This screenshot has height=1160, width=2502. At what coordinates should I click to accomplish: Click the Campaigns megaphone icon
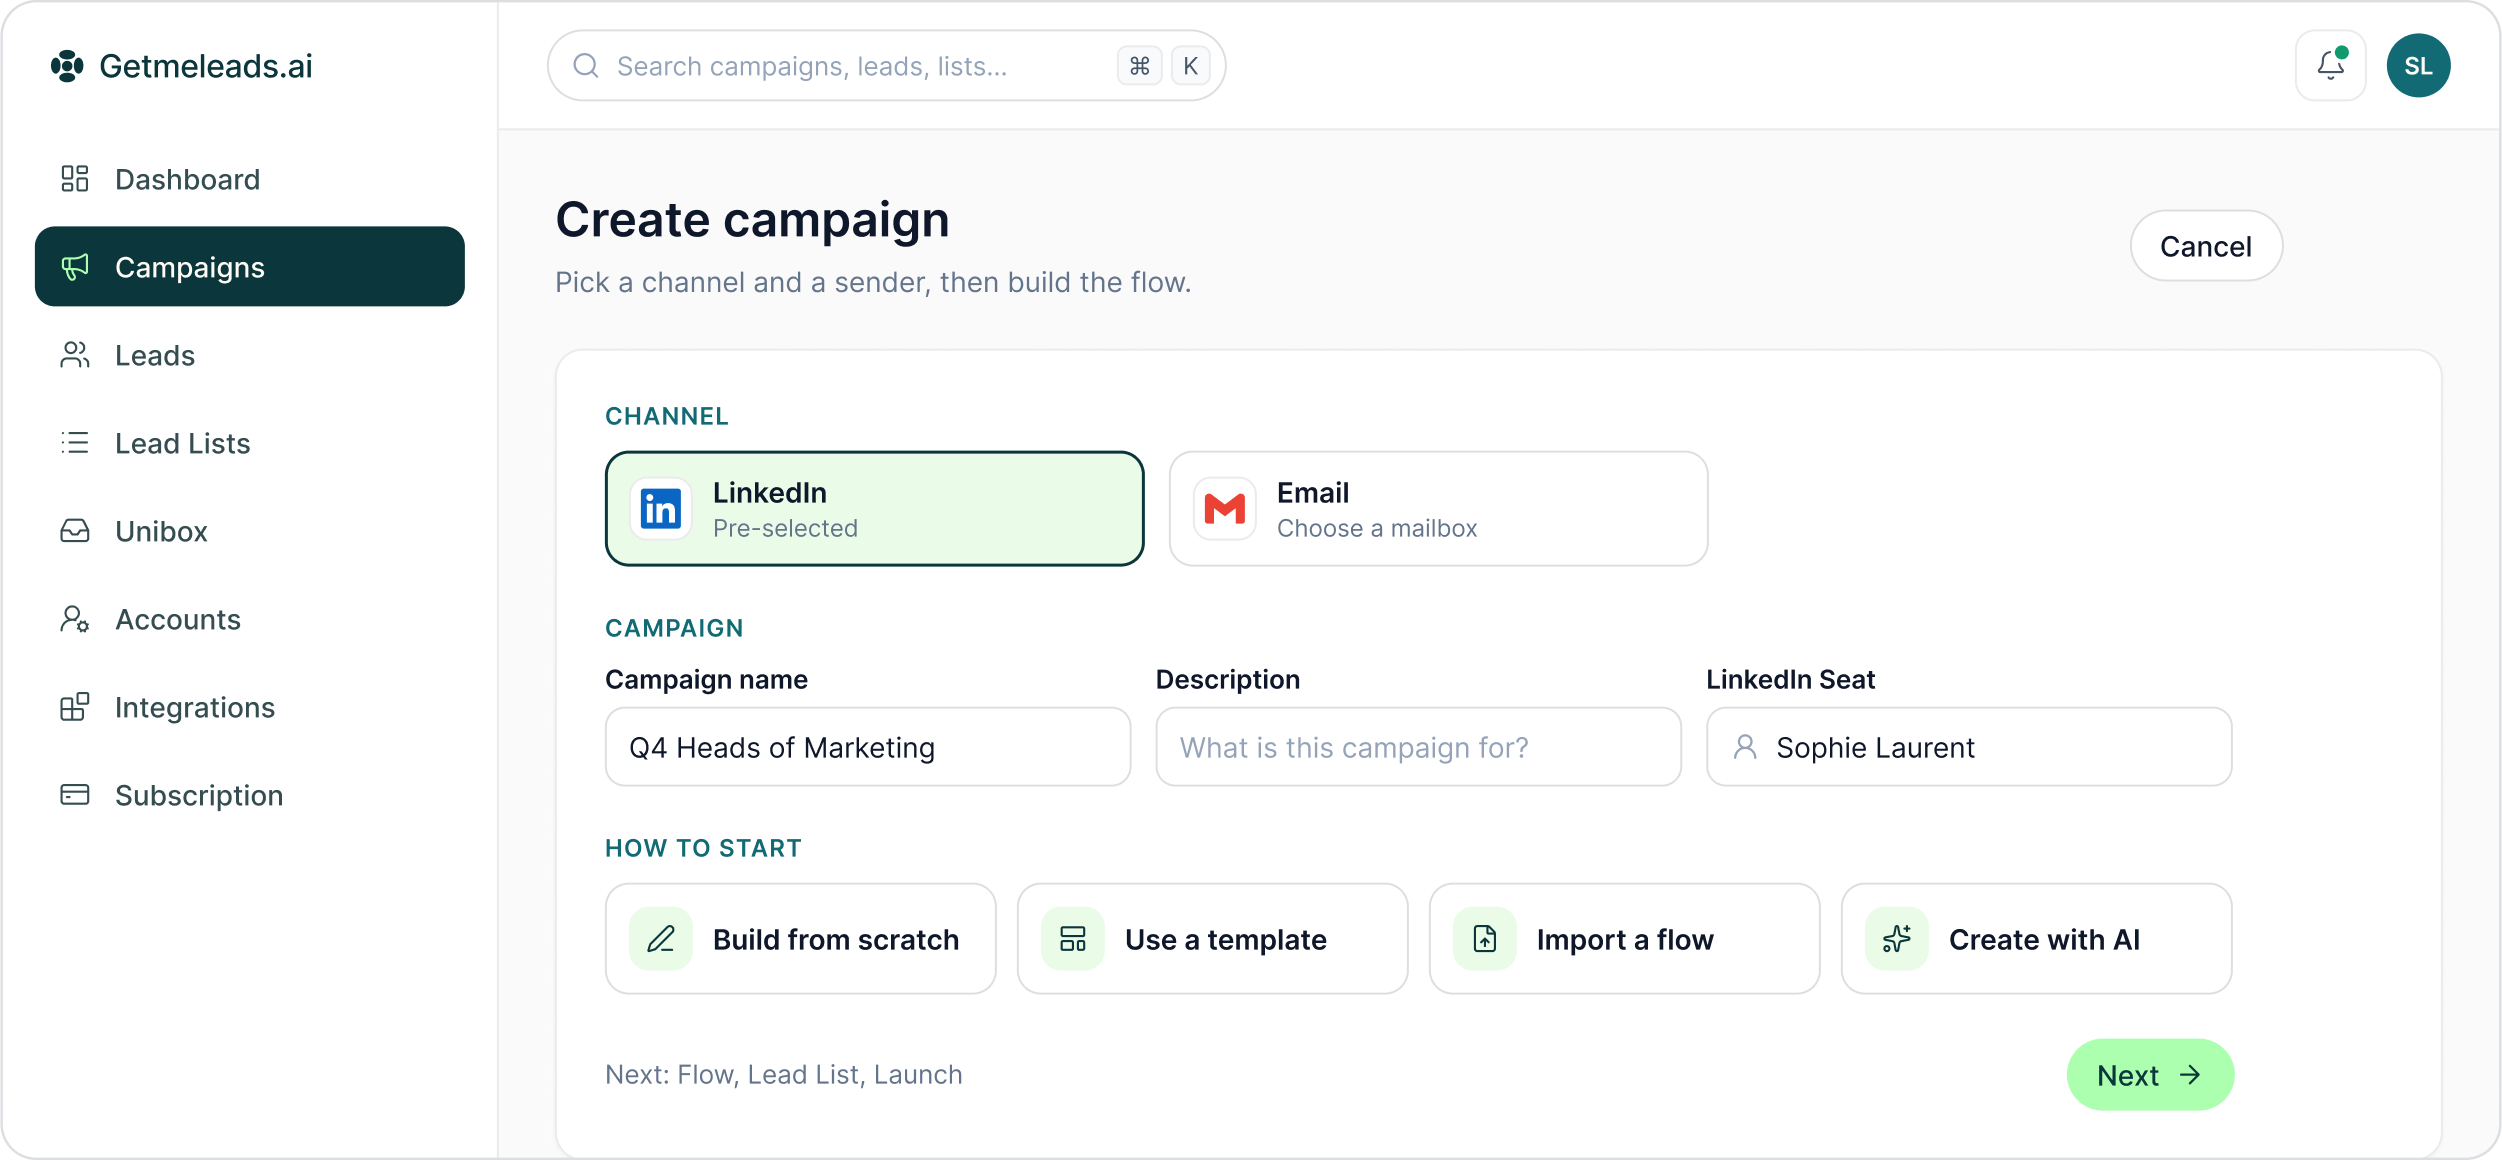(75, 267)
